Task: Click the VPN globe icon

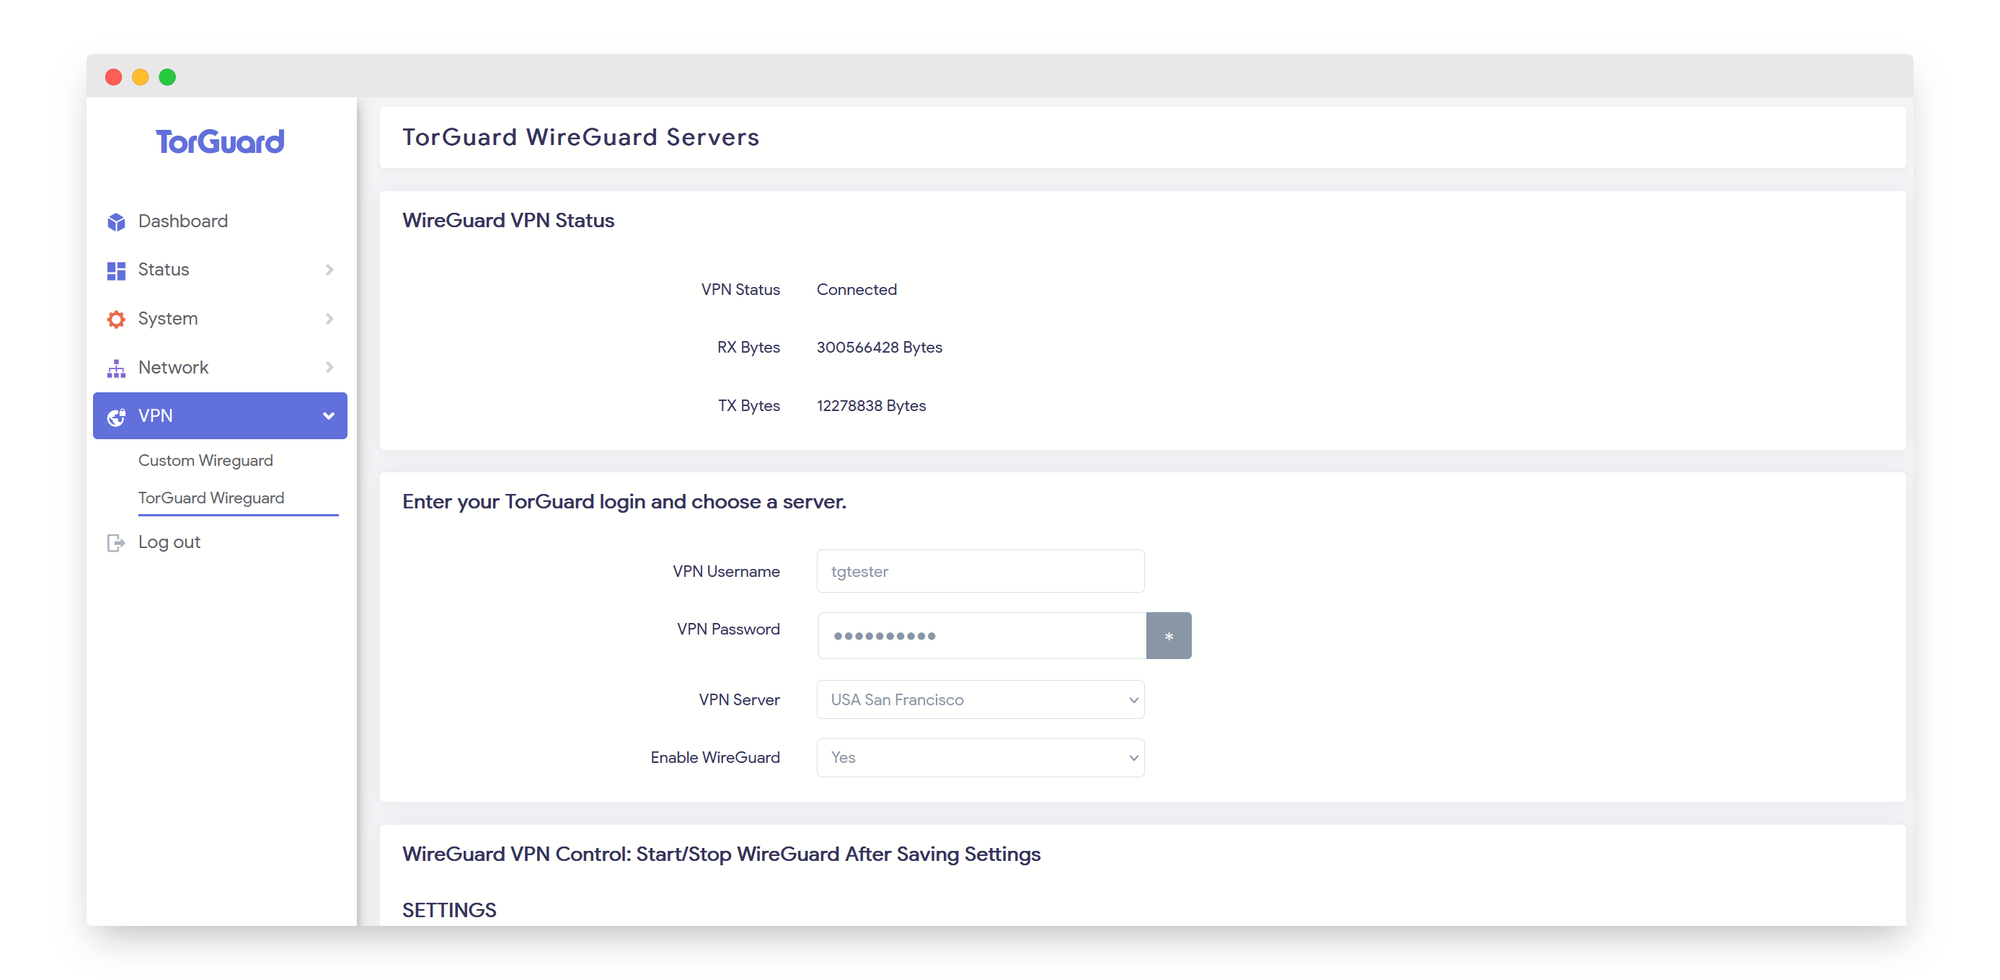Action: point(116,416)
